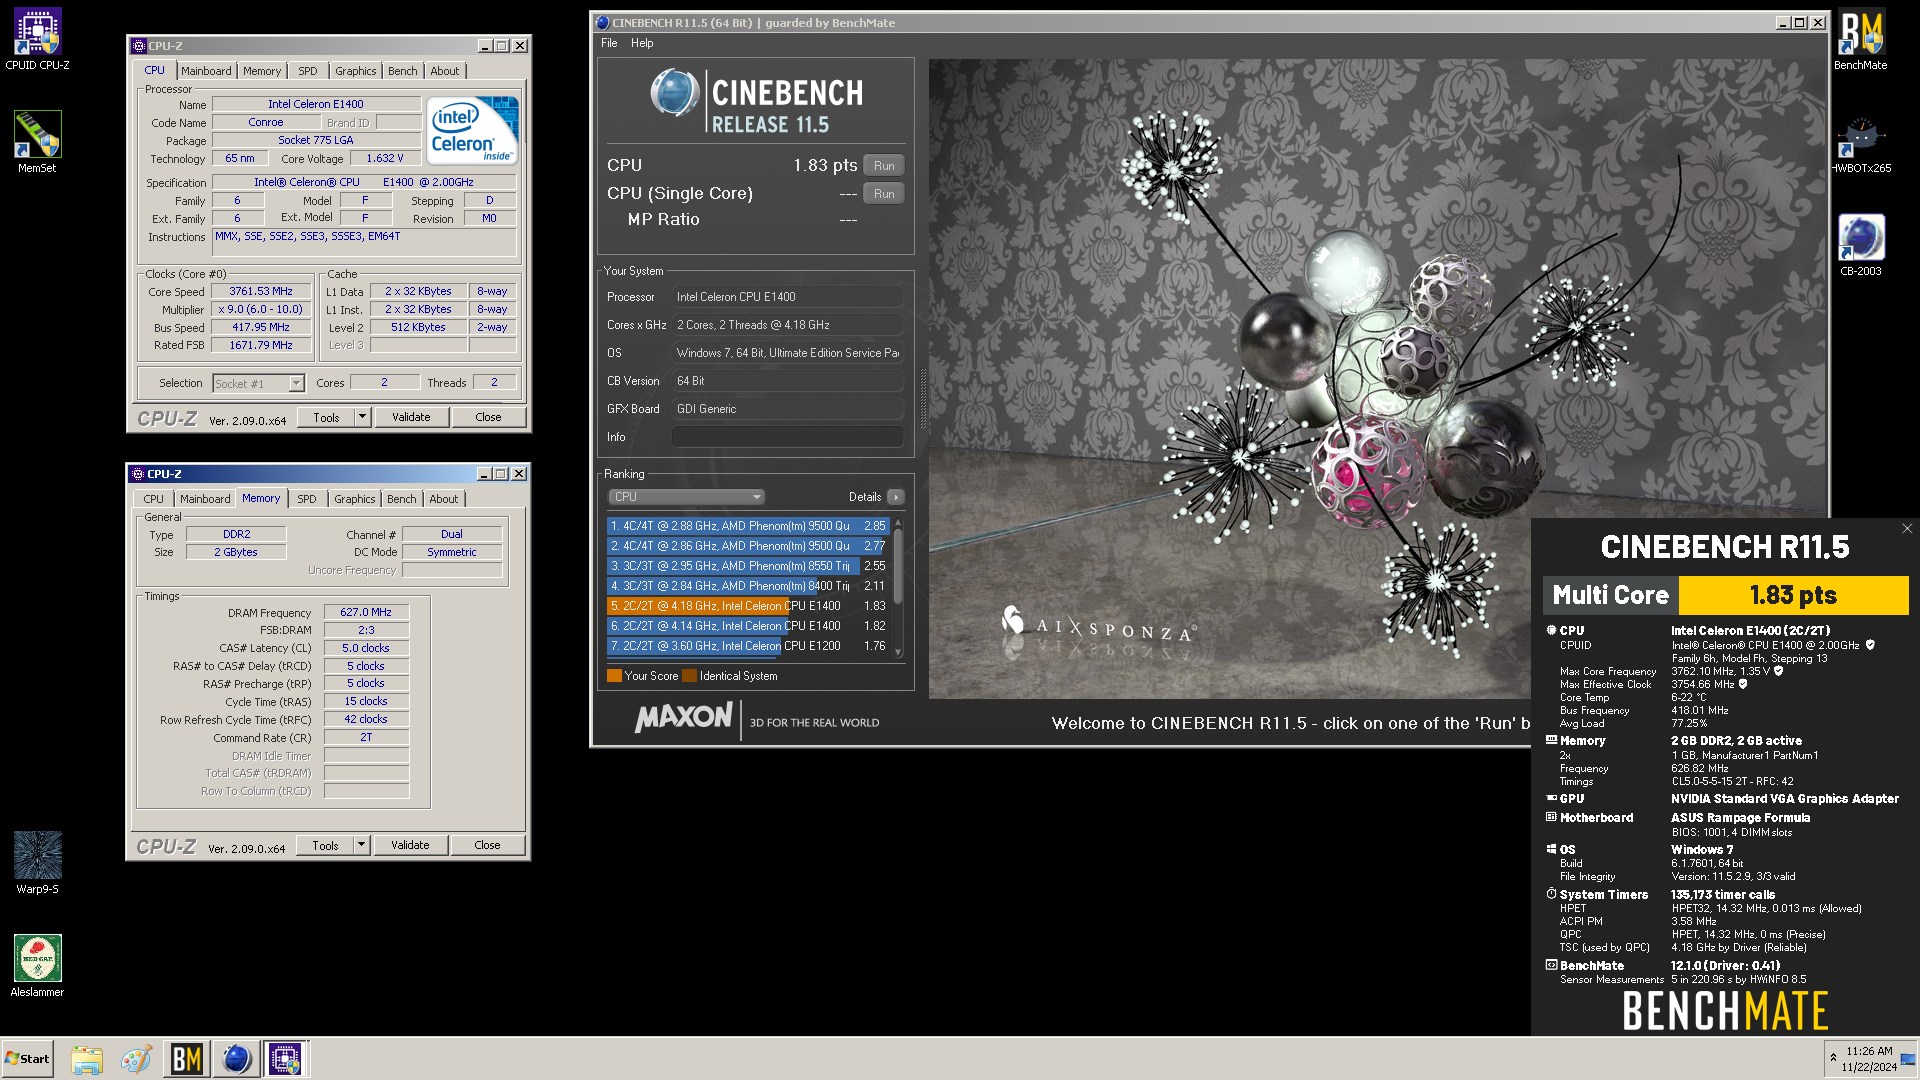Click Close button in upper CPU-Z window
The height and width of the screenshot is (1080, 1920).
pyautogui.click(x=488, y=417)
